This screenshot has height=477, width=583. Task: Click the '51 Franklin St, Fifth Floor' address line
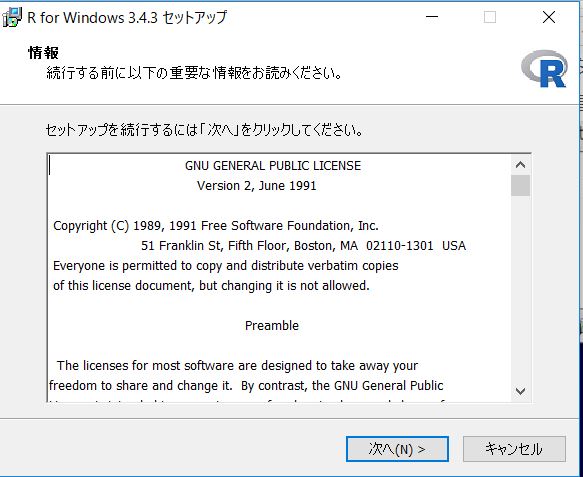[x=303, y=246]
